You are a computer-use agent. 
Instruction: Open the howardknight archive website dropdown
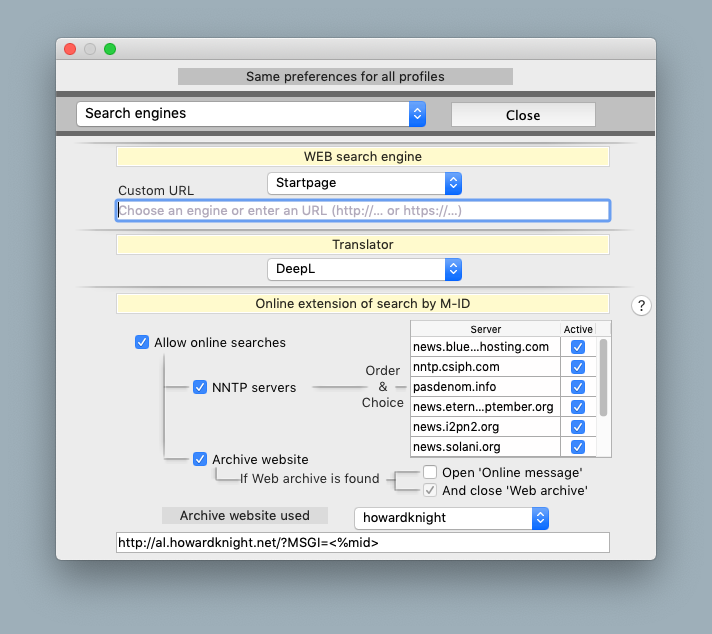(x=452, y=518)
